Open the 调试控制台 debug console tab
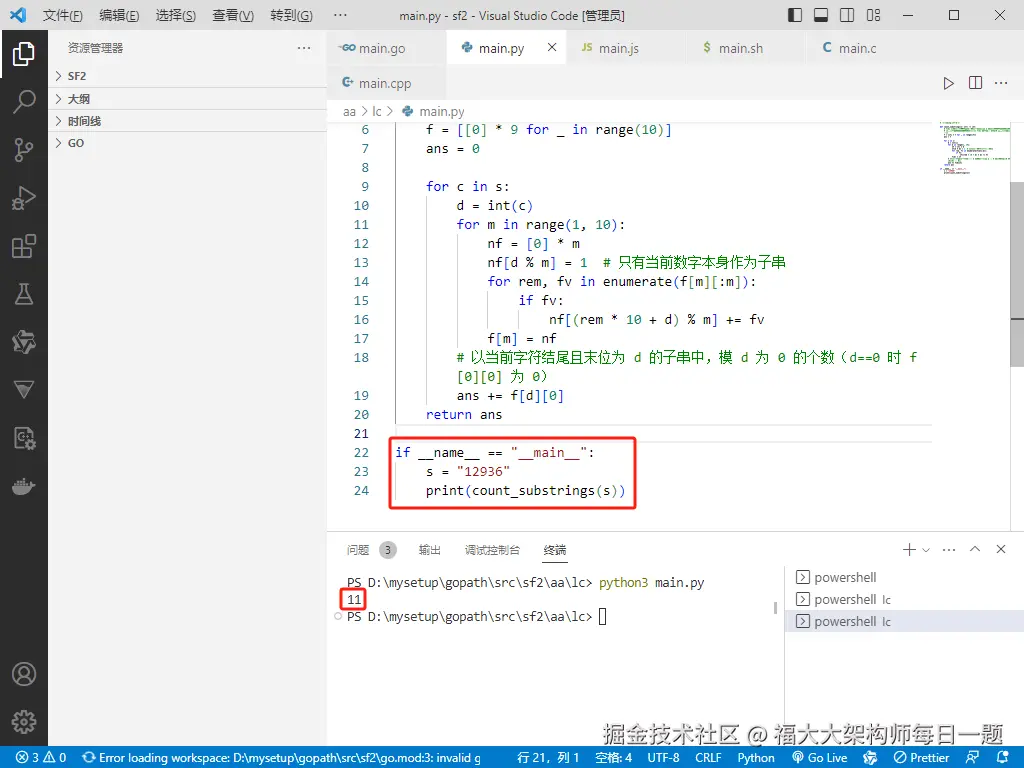Image resolution: width=1024 pixels, height=768 pixels. (x=492, y=550)
